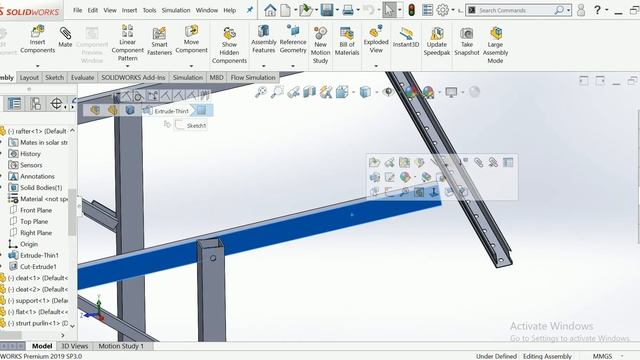
Task: Expand Insert Components dropdown arrow
Action: pos(38,66)
